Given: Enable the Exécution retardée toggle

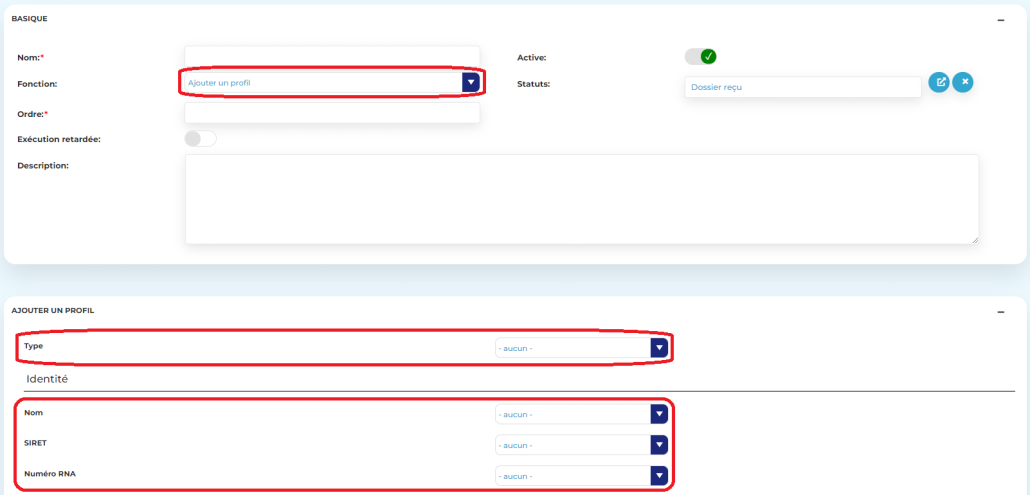Looking at the screenshot, I should pos(200,139).
